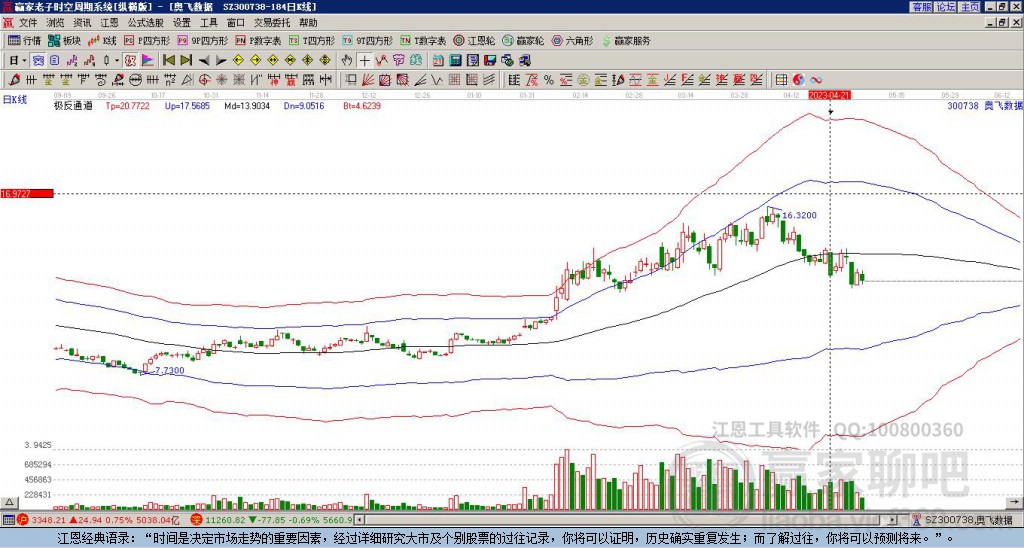
Task: Click the 客服 button in title bar
Action: click(922, 7)
